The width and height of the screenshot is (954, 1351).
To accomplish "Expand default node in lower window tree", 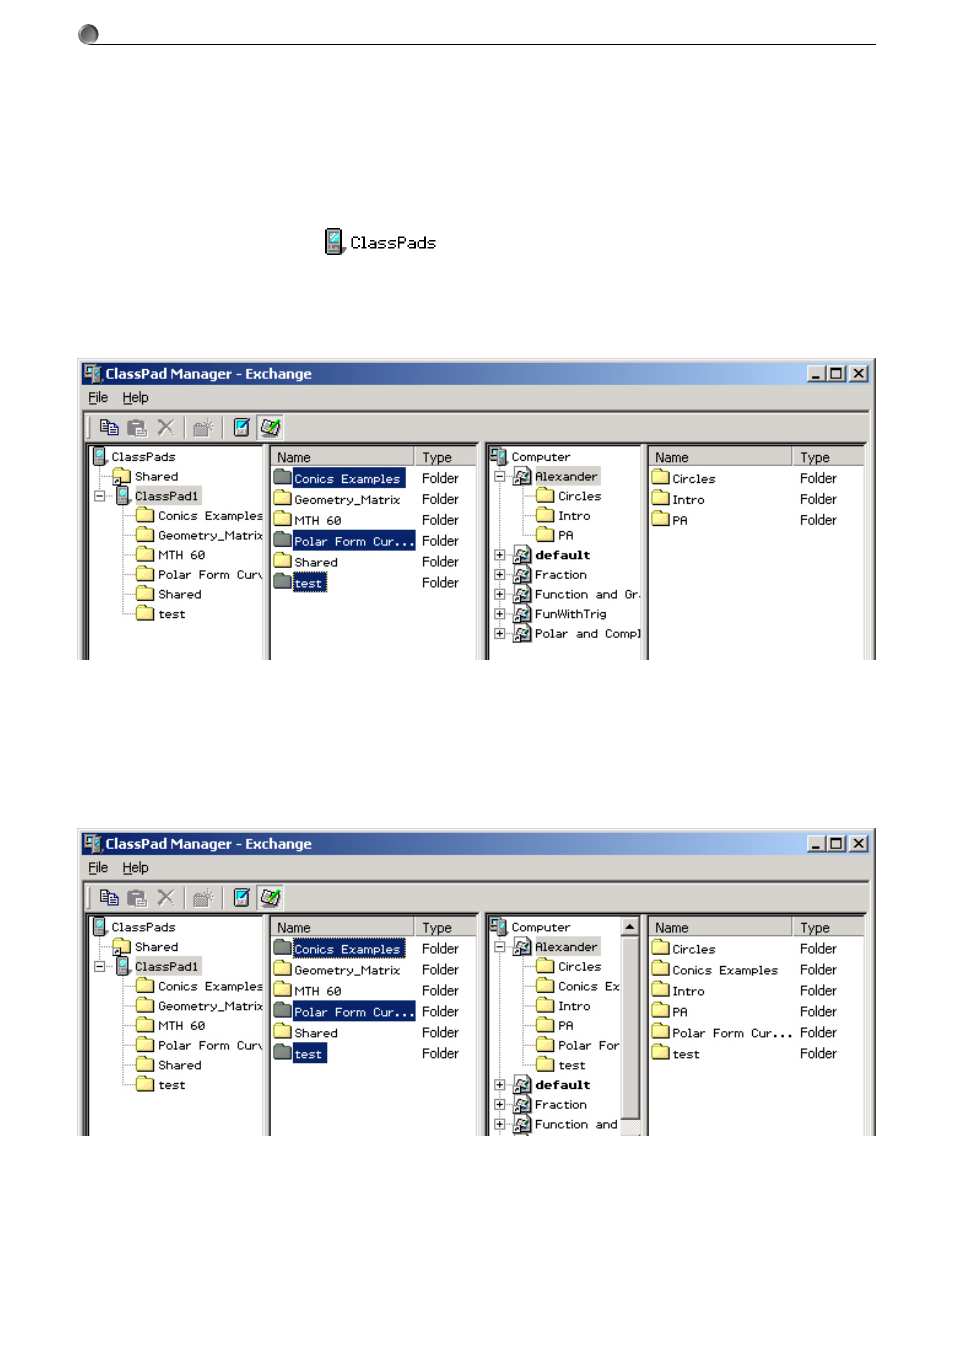I will pos(500,1085).
